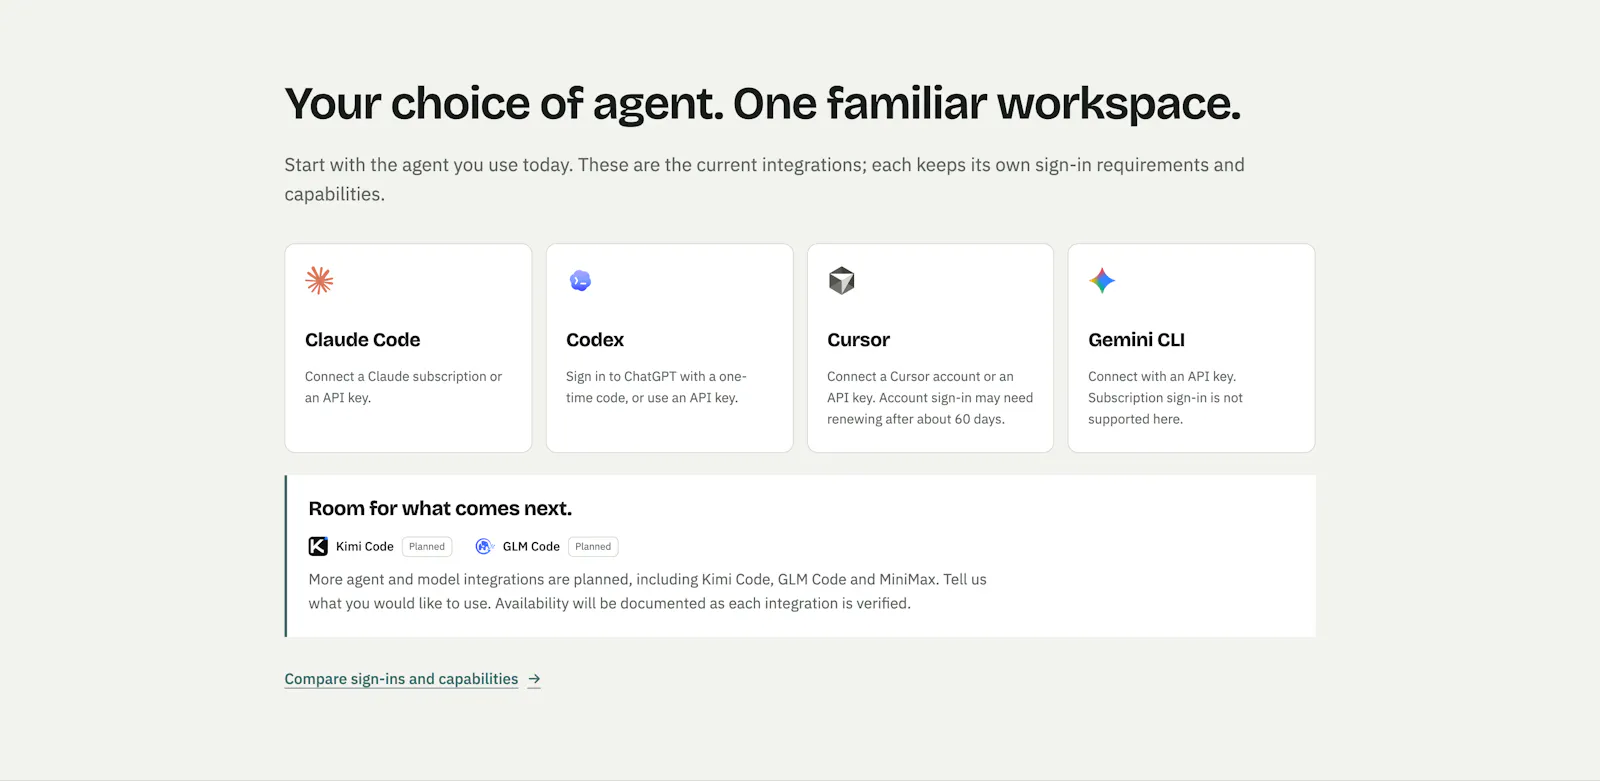This screenshot has width=1600, height=781.
Task: Click the GLM Code logo icon
Action: (485, 546)
